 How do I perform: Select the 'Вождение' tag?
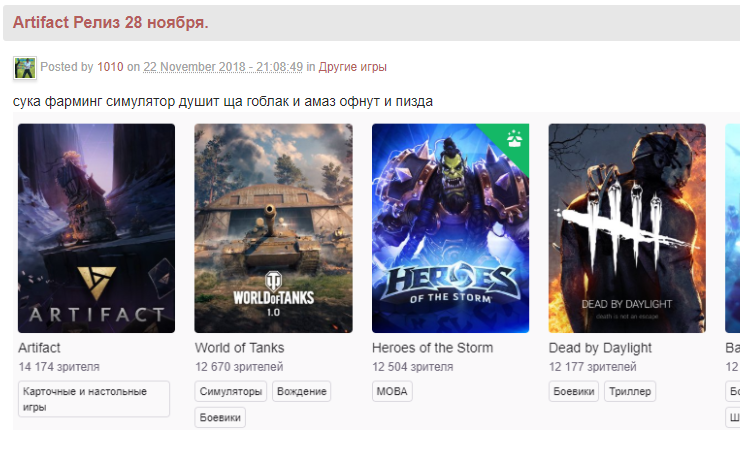tap(302, 392)
